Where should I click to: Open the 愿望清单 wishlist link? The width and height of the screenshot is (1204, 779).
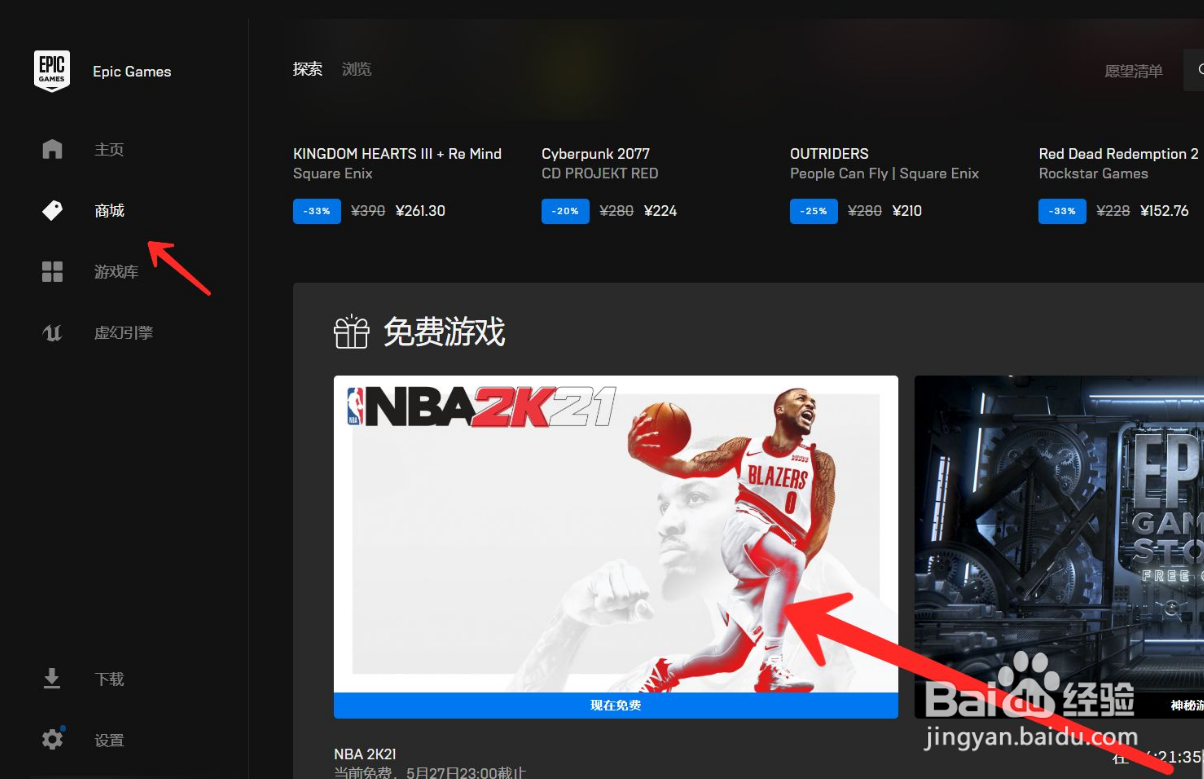[x=1133, y=71]
